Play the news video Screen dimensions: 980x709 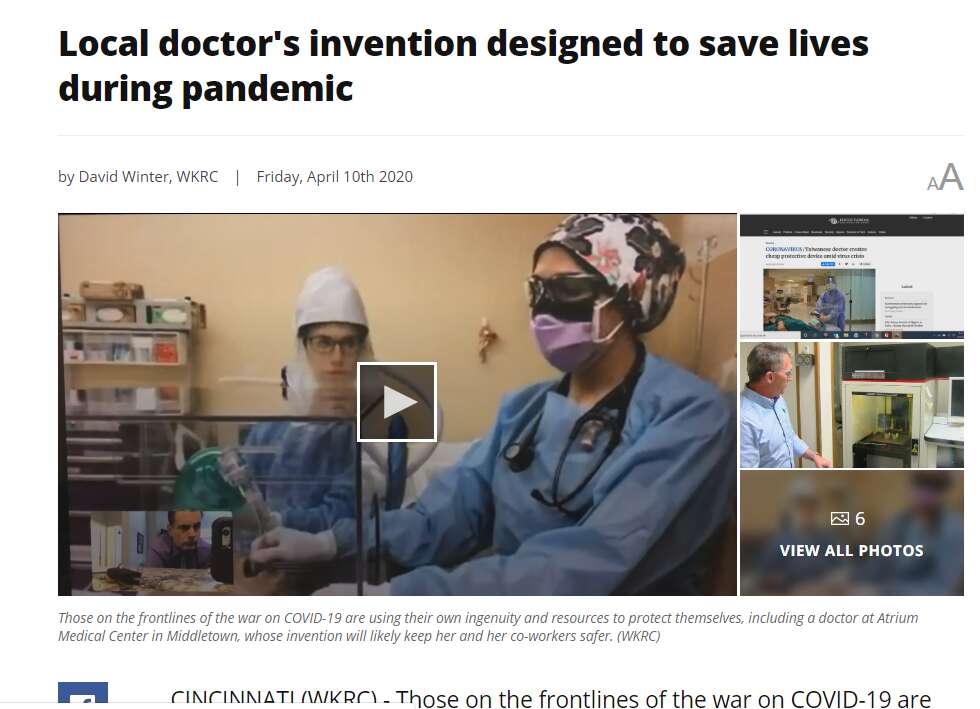396,402
